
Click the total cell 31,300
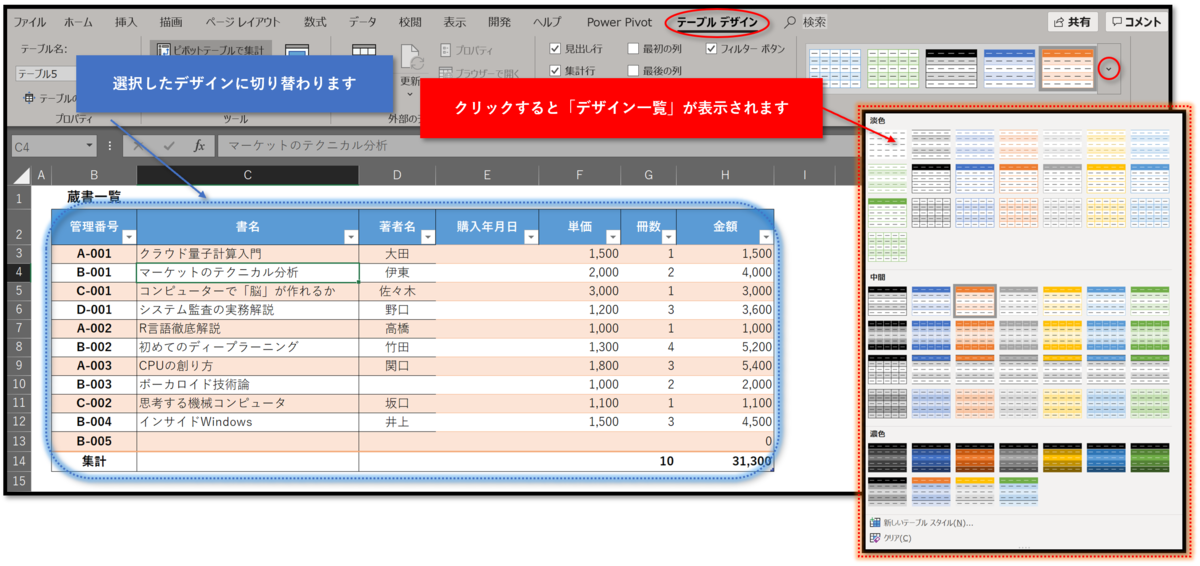coord(726,462)
